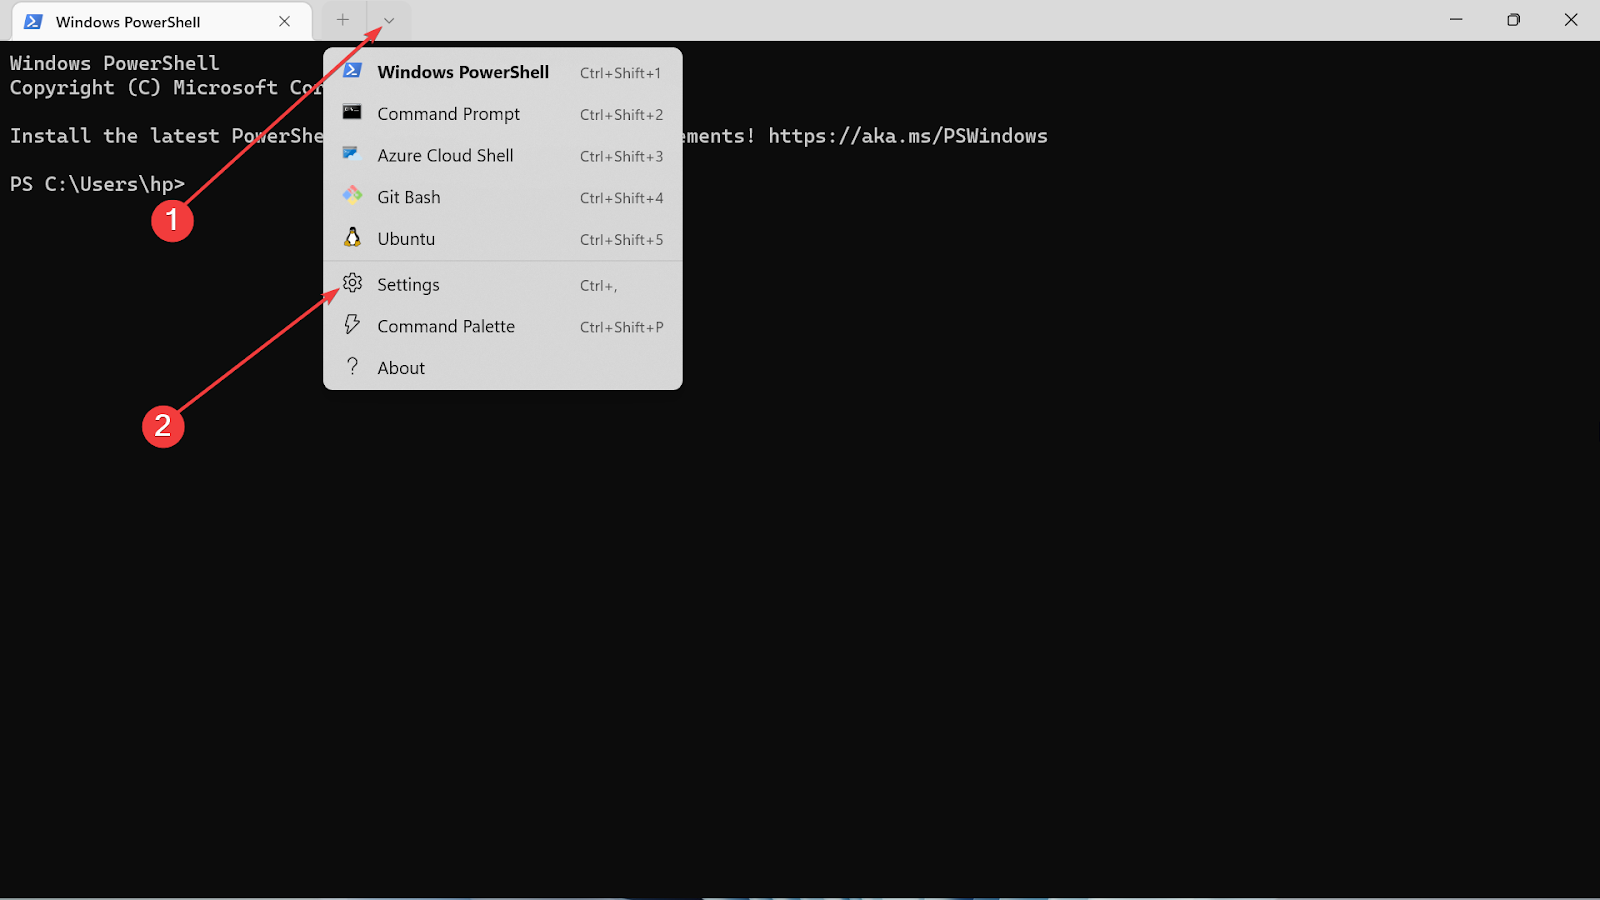Click the Ctrl+Shift+P shortcut label
The image size is (1600, 900).
coord(621,327)
